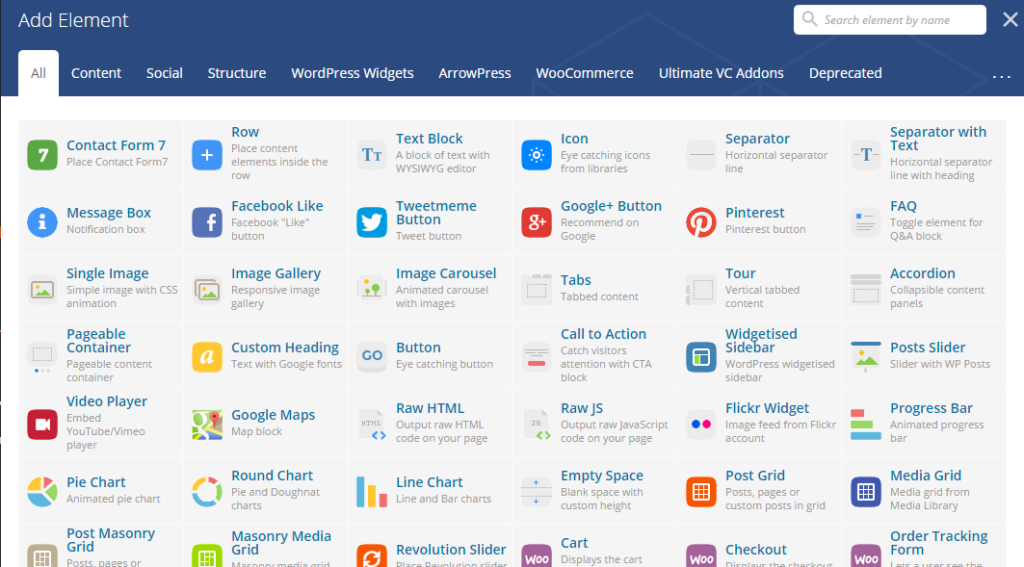This screenshot has height=567, width=1024.
Task: Click the magnifier search icon
Action: [809, 19]
